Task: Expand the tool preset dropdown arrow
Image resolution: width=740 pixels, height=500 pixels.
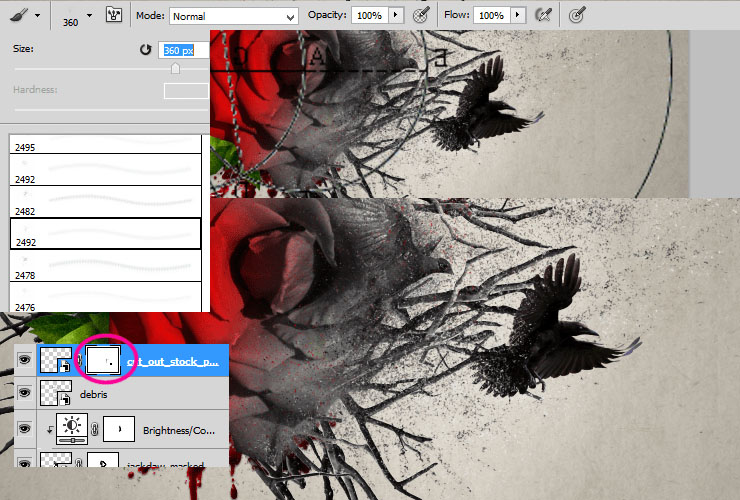Action: click(x=37, y=16)
